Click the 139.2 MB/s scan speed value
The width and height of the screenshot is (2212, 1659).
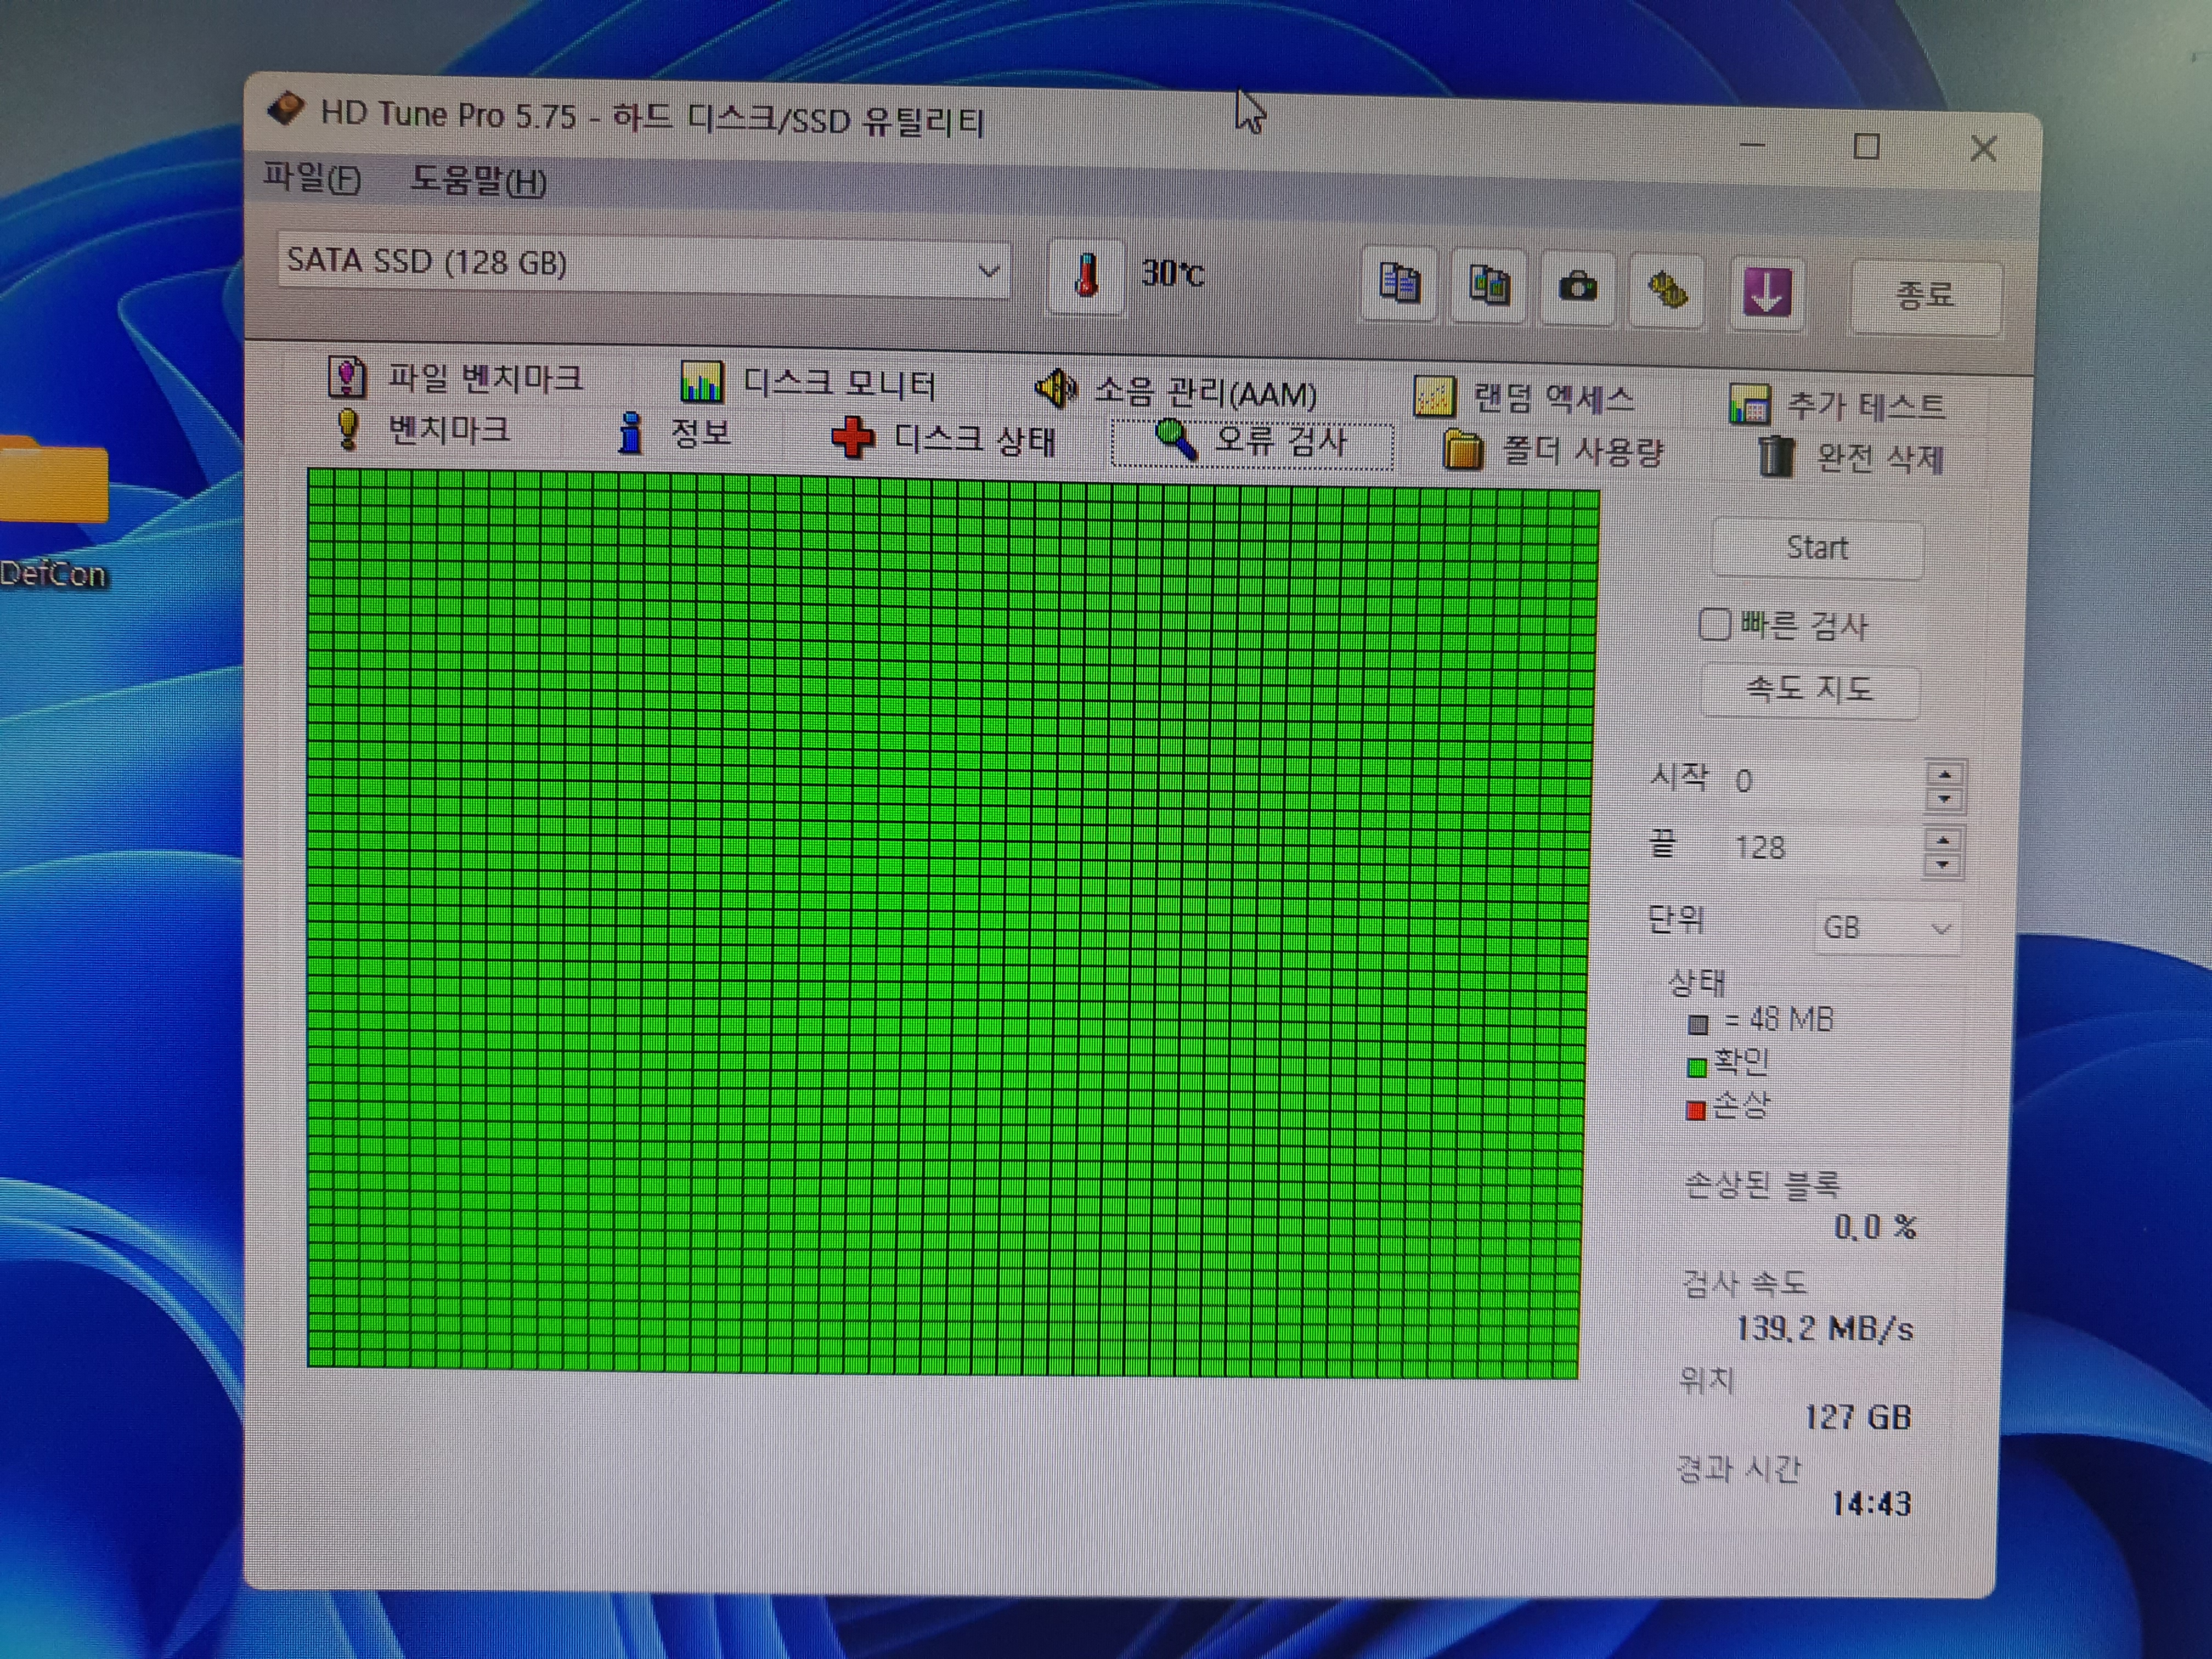tap(1824, 1329)
